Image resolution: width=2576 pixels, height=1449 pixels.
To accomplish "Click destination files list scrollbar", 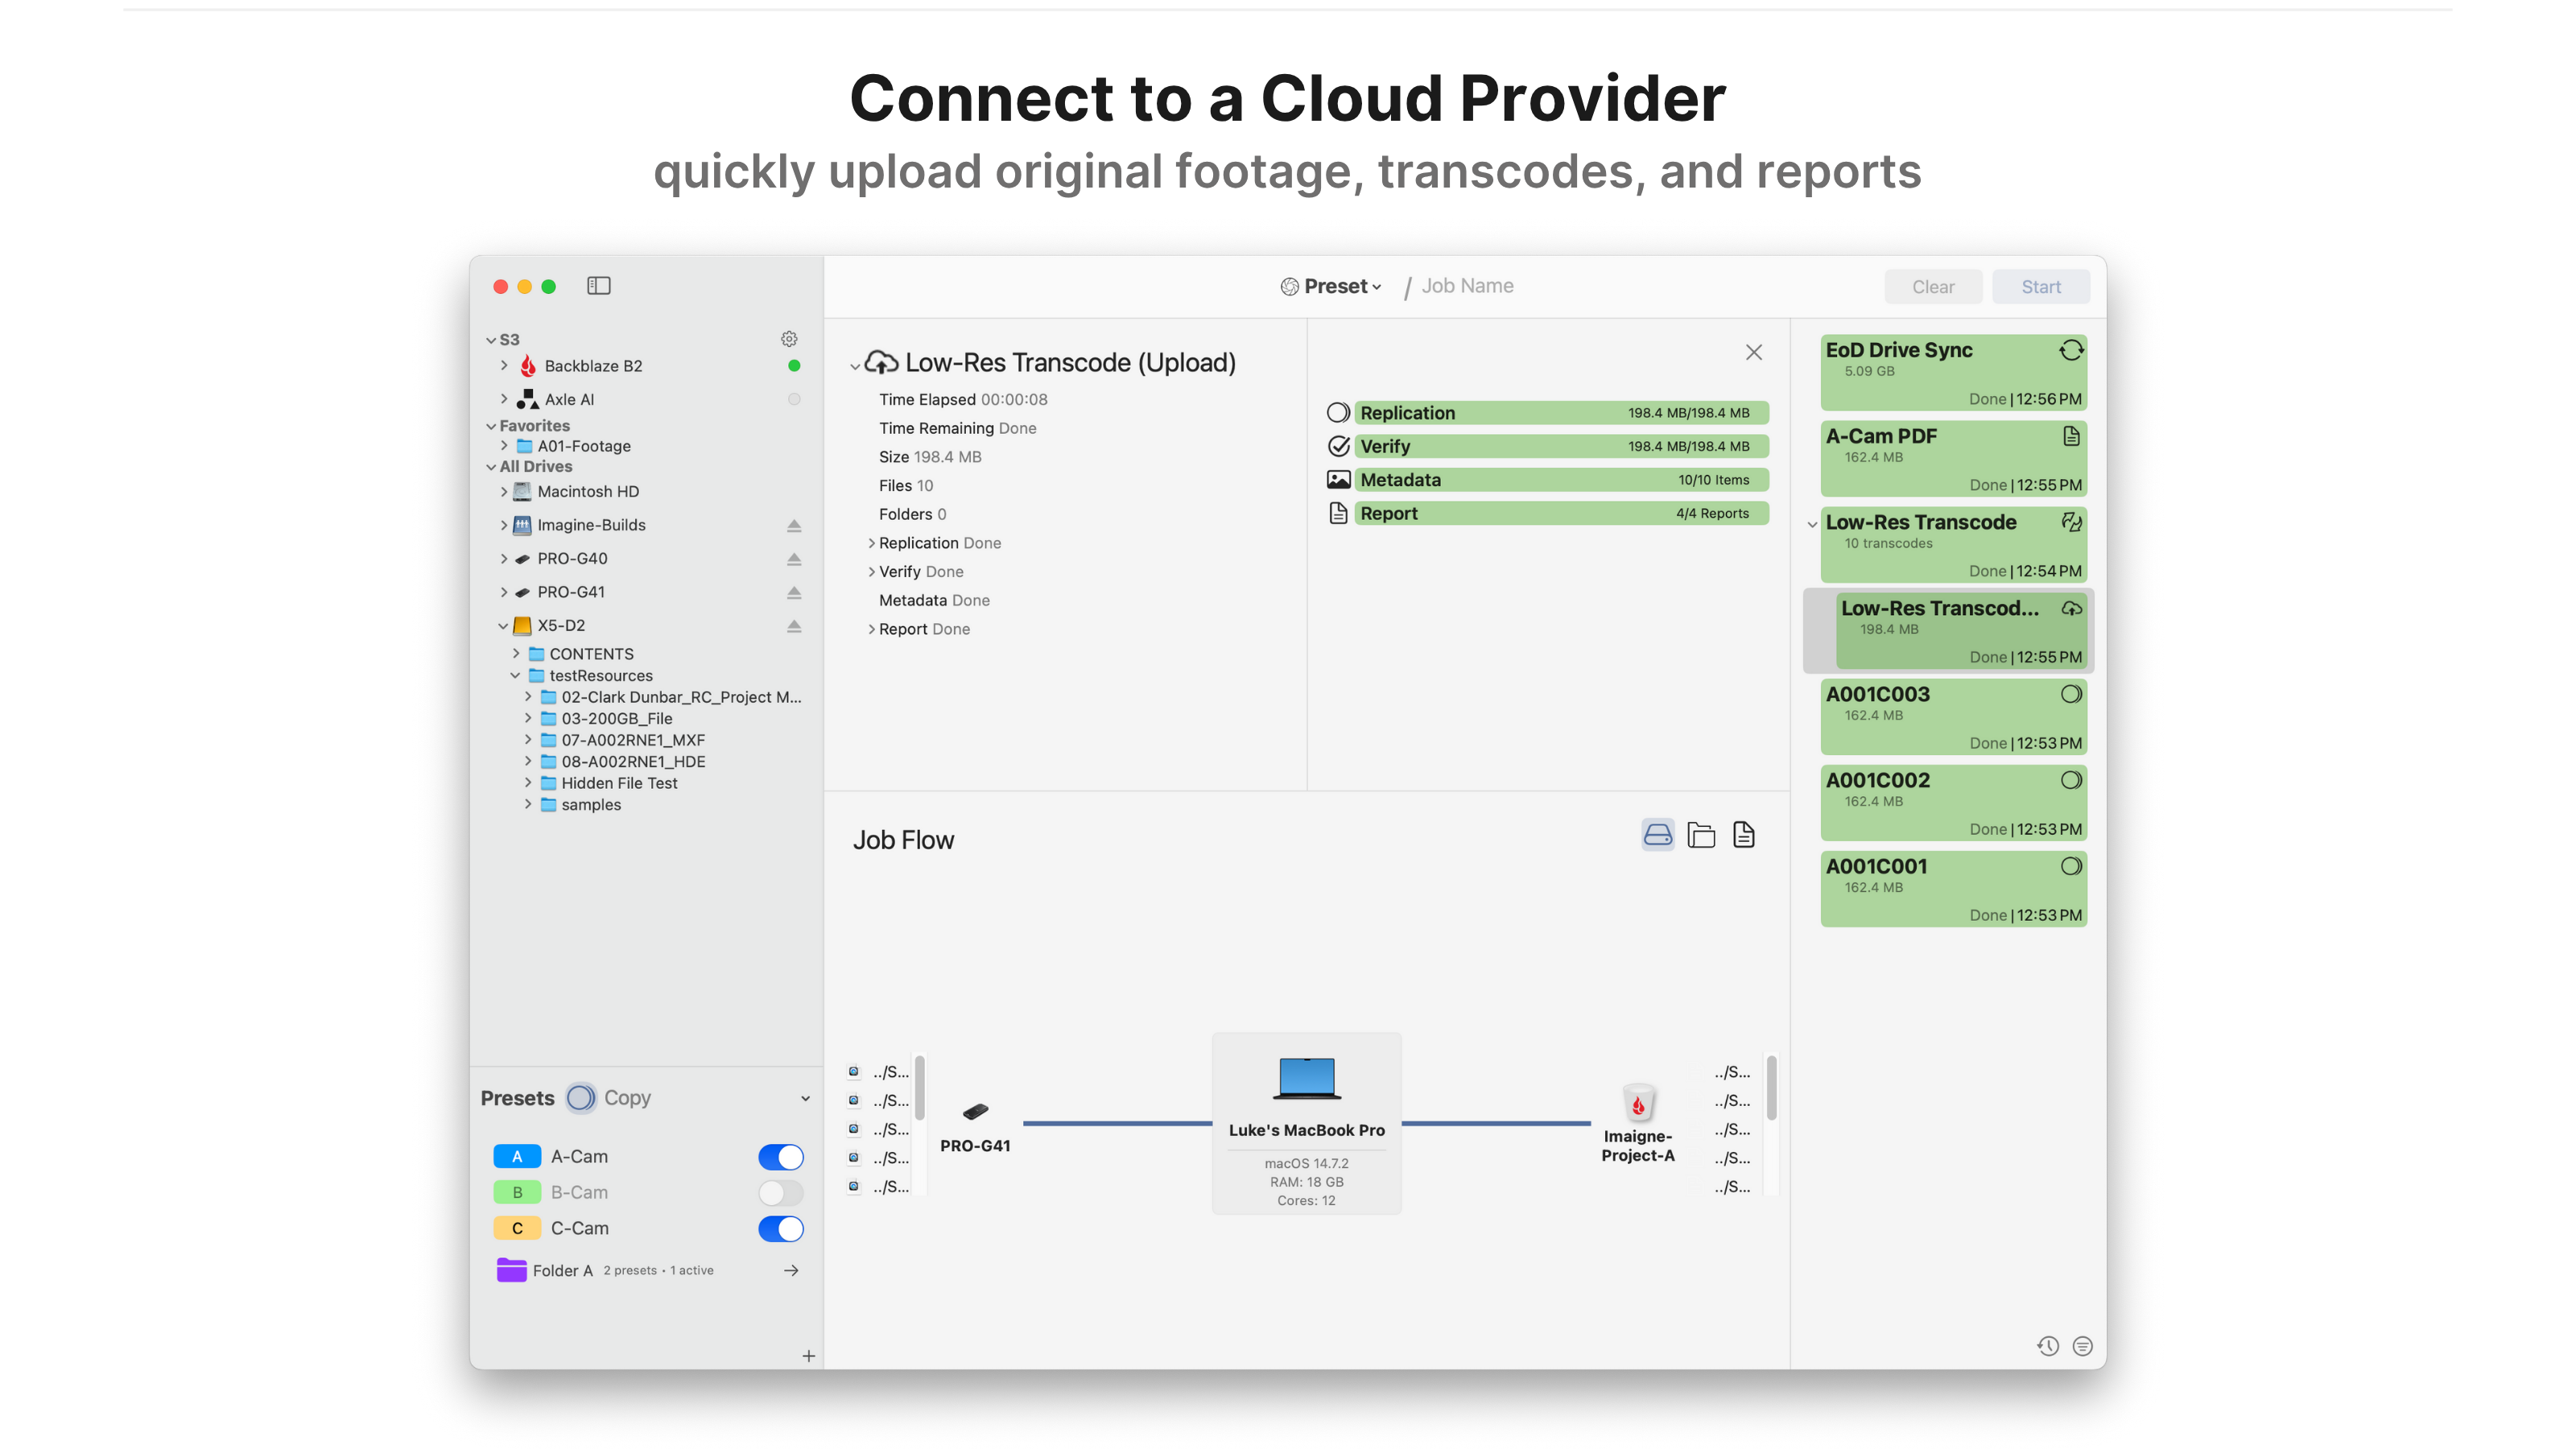I will (1771, 1088).
